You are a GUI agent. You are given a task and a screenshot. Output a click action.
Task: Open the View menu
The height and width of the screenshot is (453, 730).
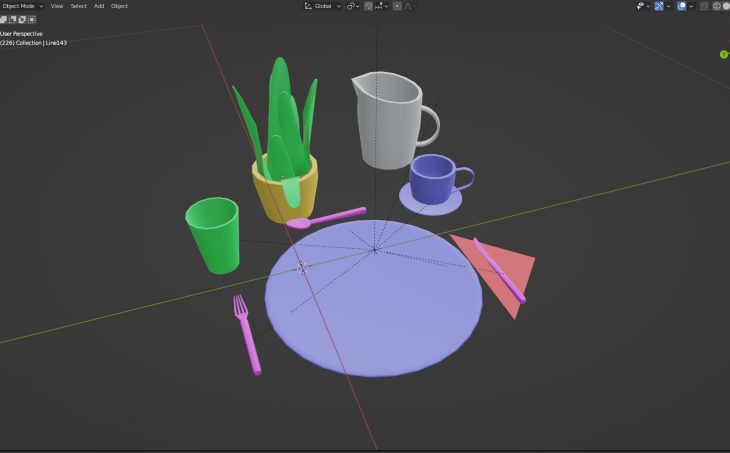[x=56, y=6]
